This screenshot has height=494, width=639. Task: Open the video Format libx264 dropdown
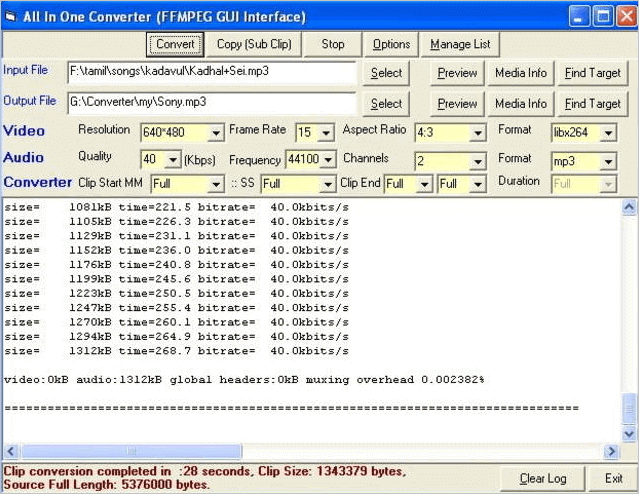coord(608,133)
